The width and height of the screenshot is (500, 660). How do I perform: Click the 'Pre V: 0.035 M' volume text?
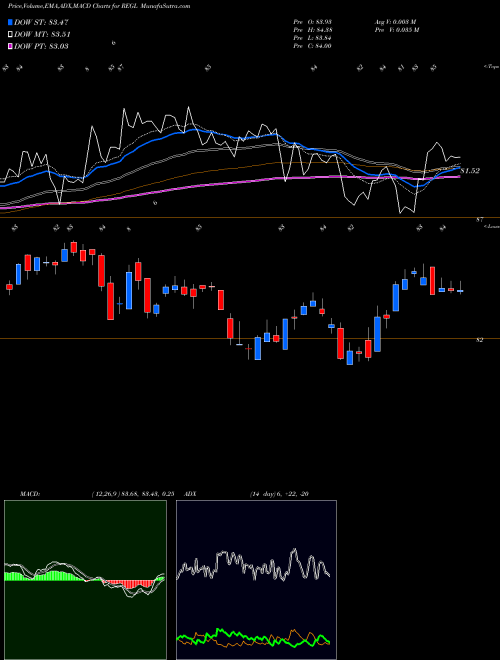(x=396, y=30)
